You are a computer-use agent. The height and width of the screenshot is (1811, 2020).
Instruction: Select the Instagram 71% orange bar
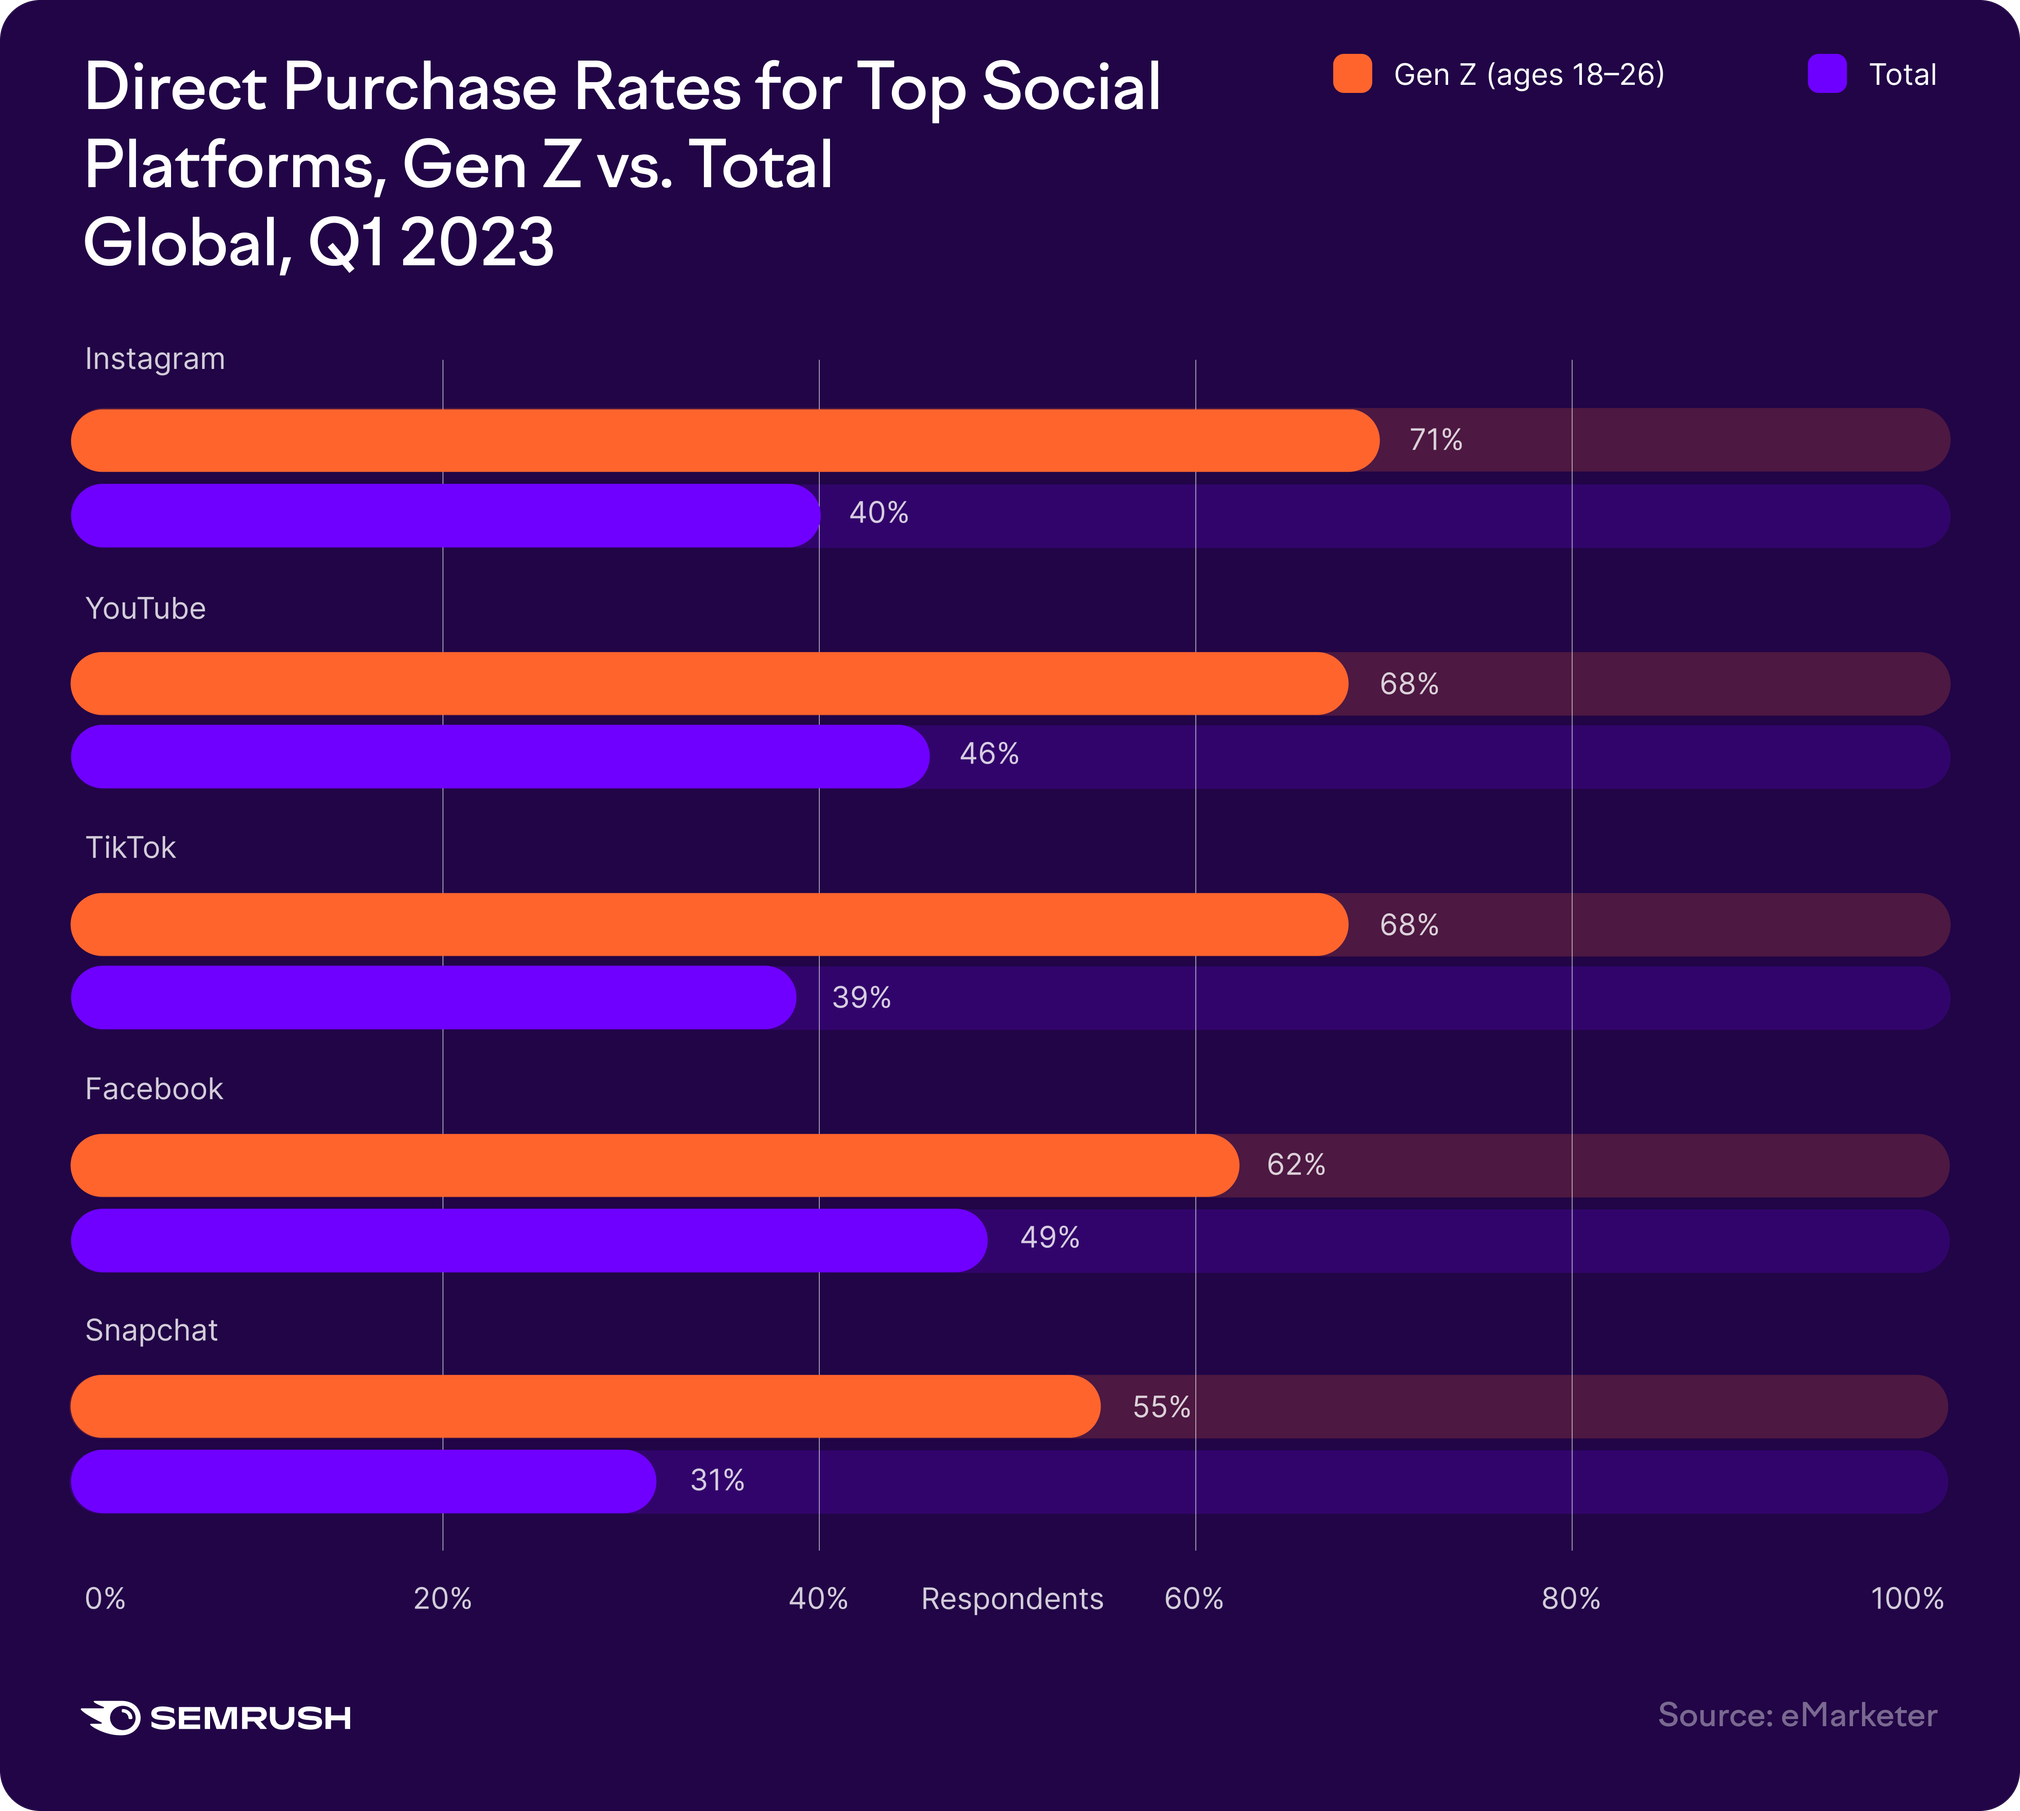(x=724, y=440)
